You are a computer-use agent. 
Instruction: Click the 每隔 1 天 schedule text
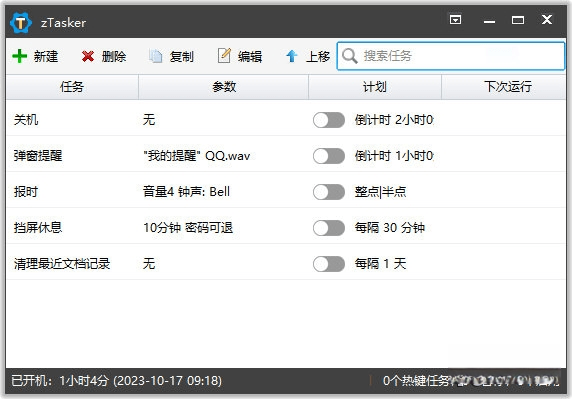point(380,264)
